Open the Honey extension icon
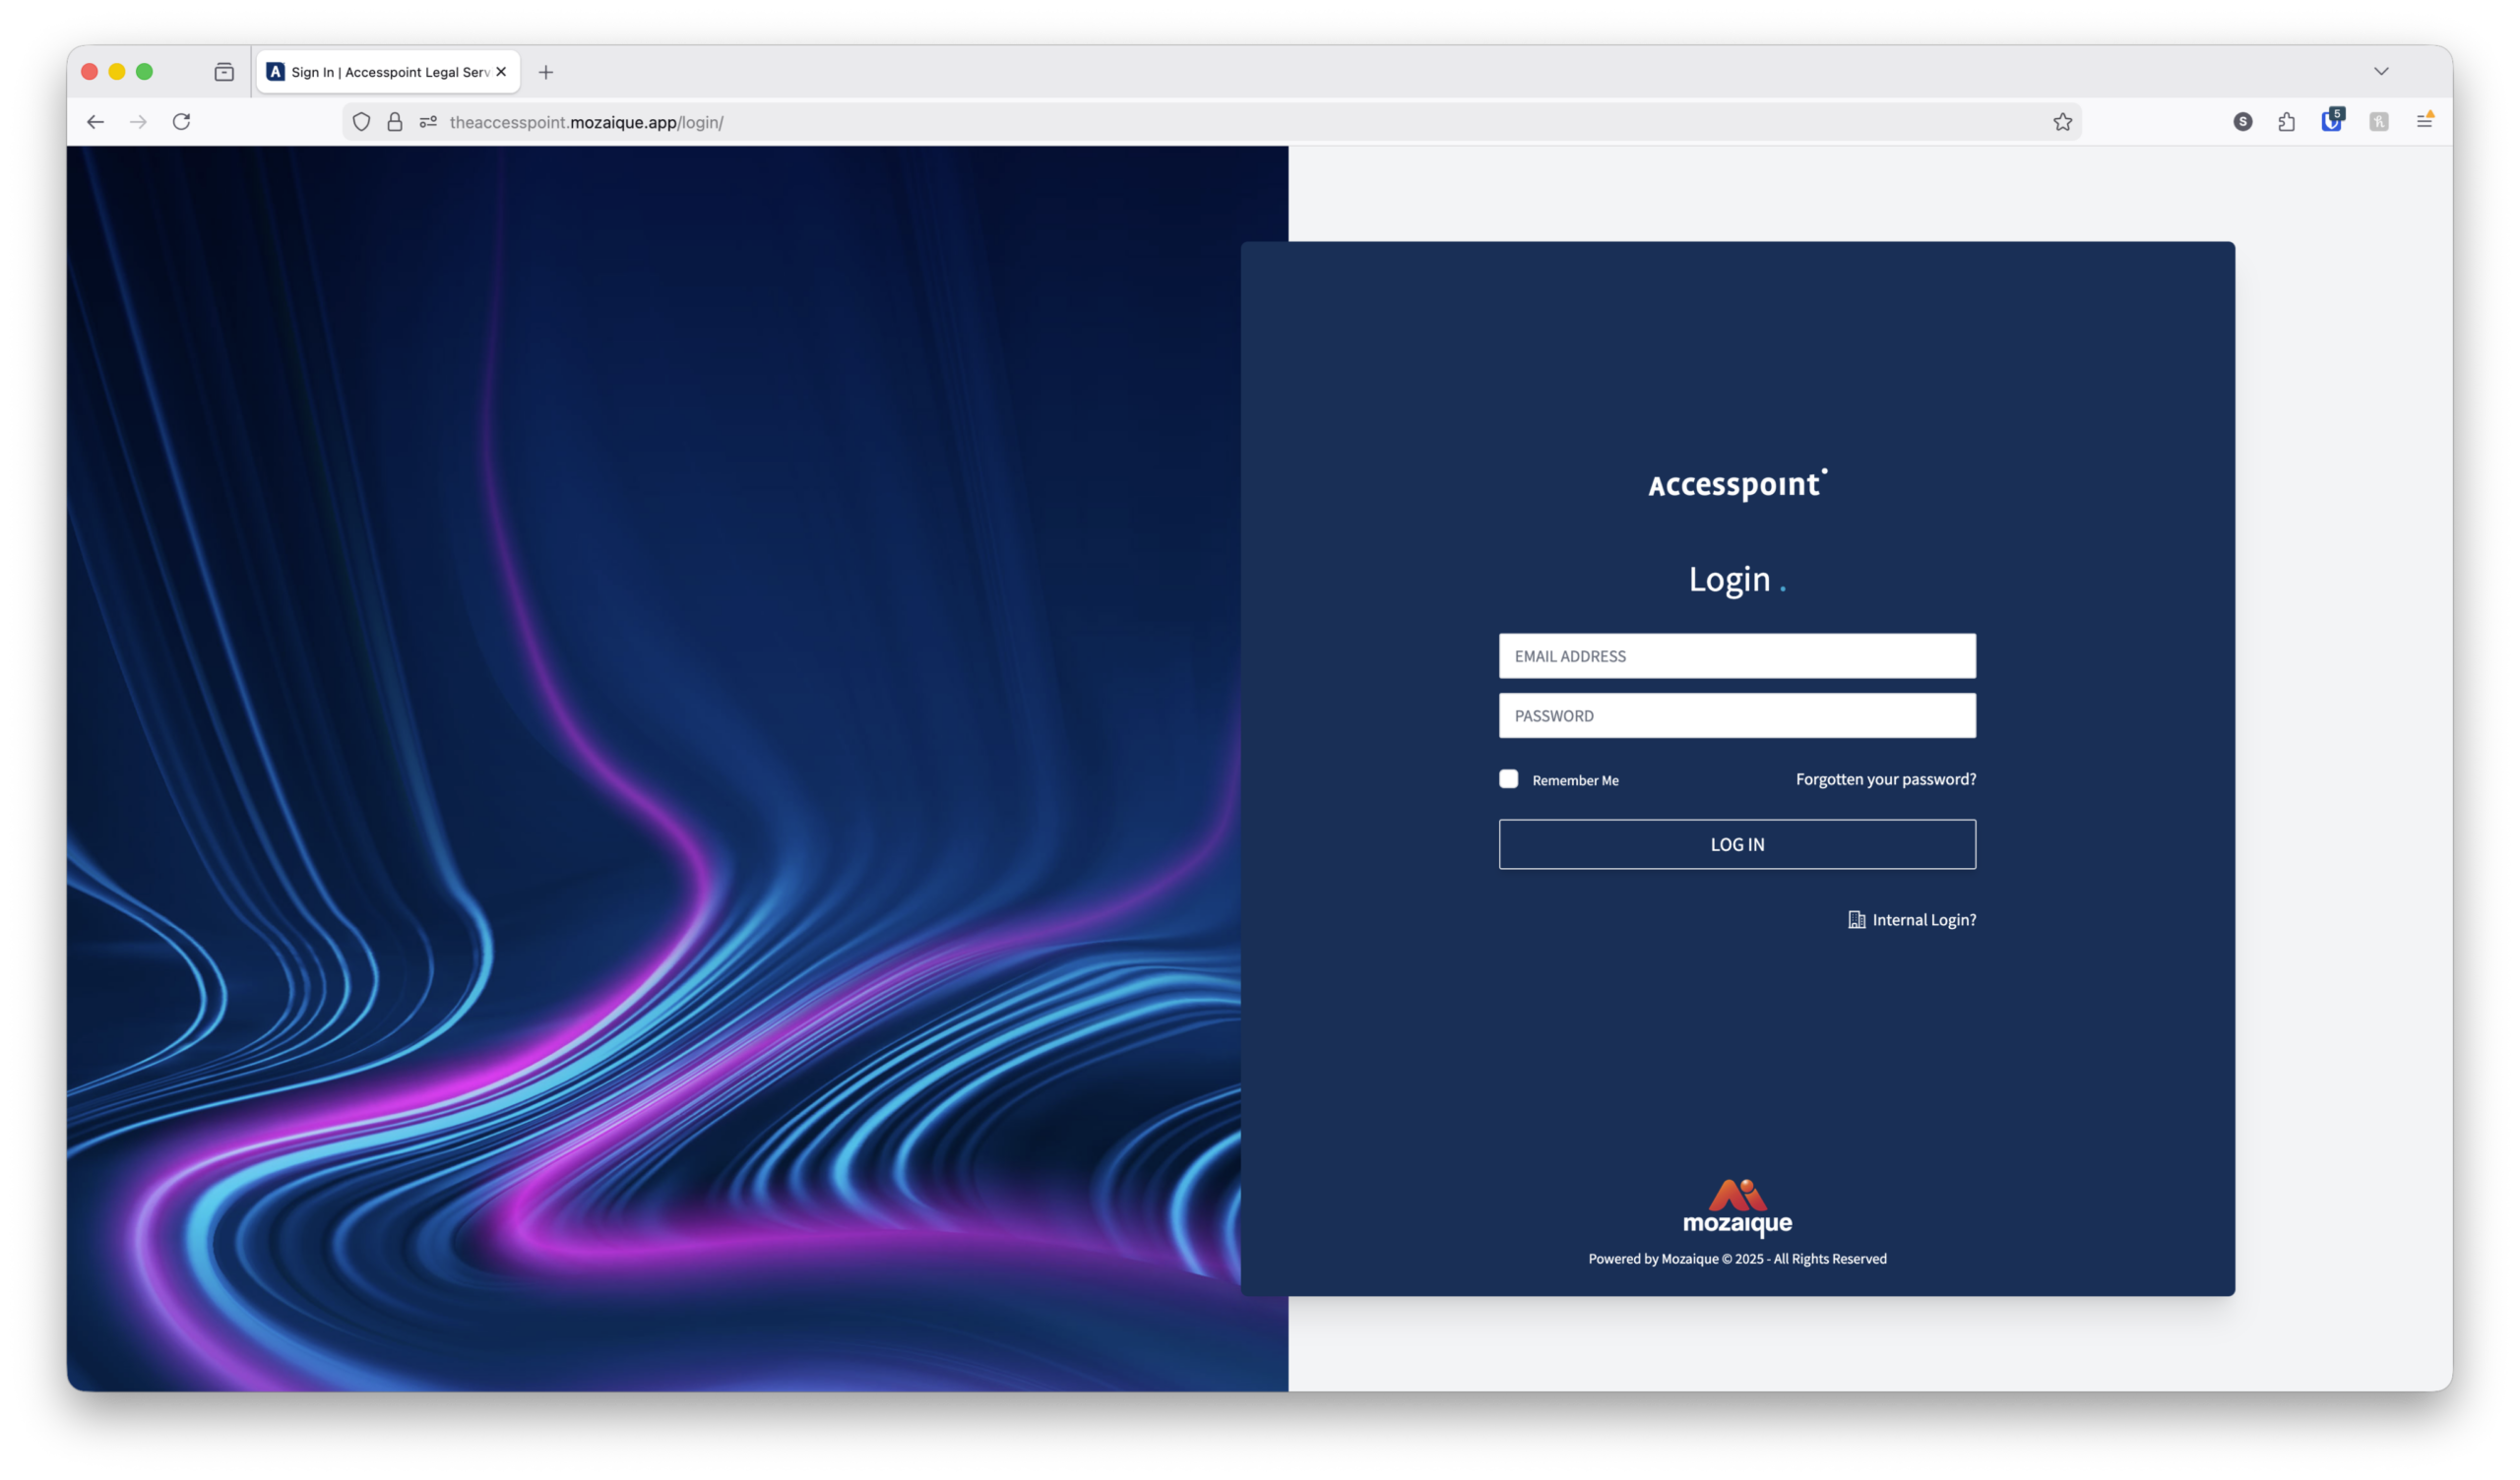 (2378, 121)
